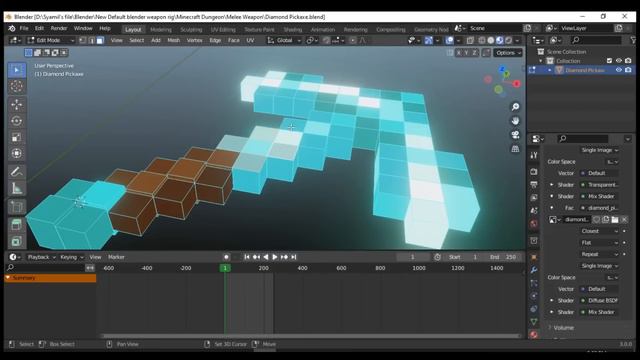
Task: Open the Playback dropdown in timeline
Action: tap(41, 257)
